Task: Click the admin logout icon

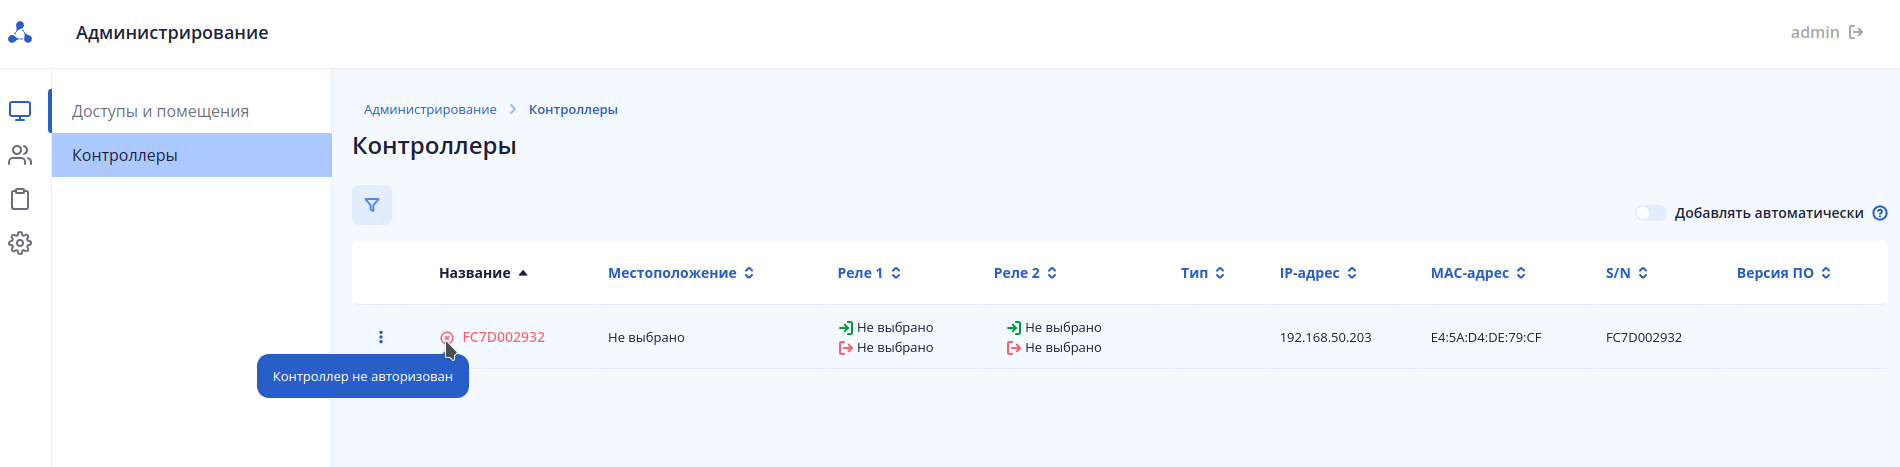Action: pos(1856,33)
